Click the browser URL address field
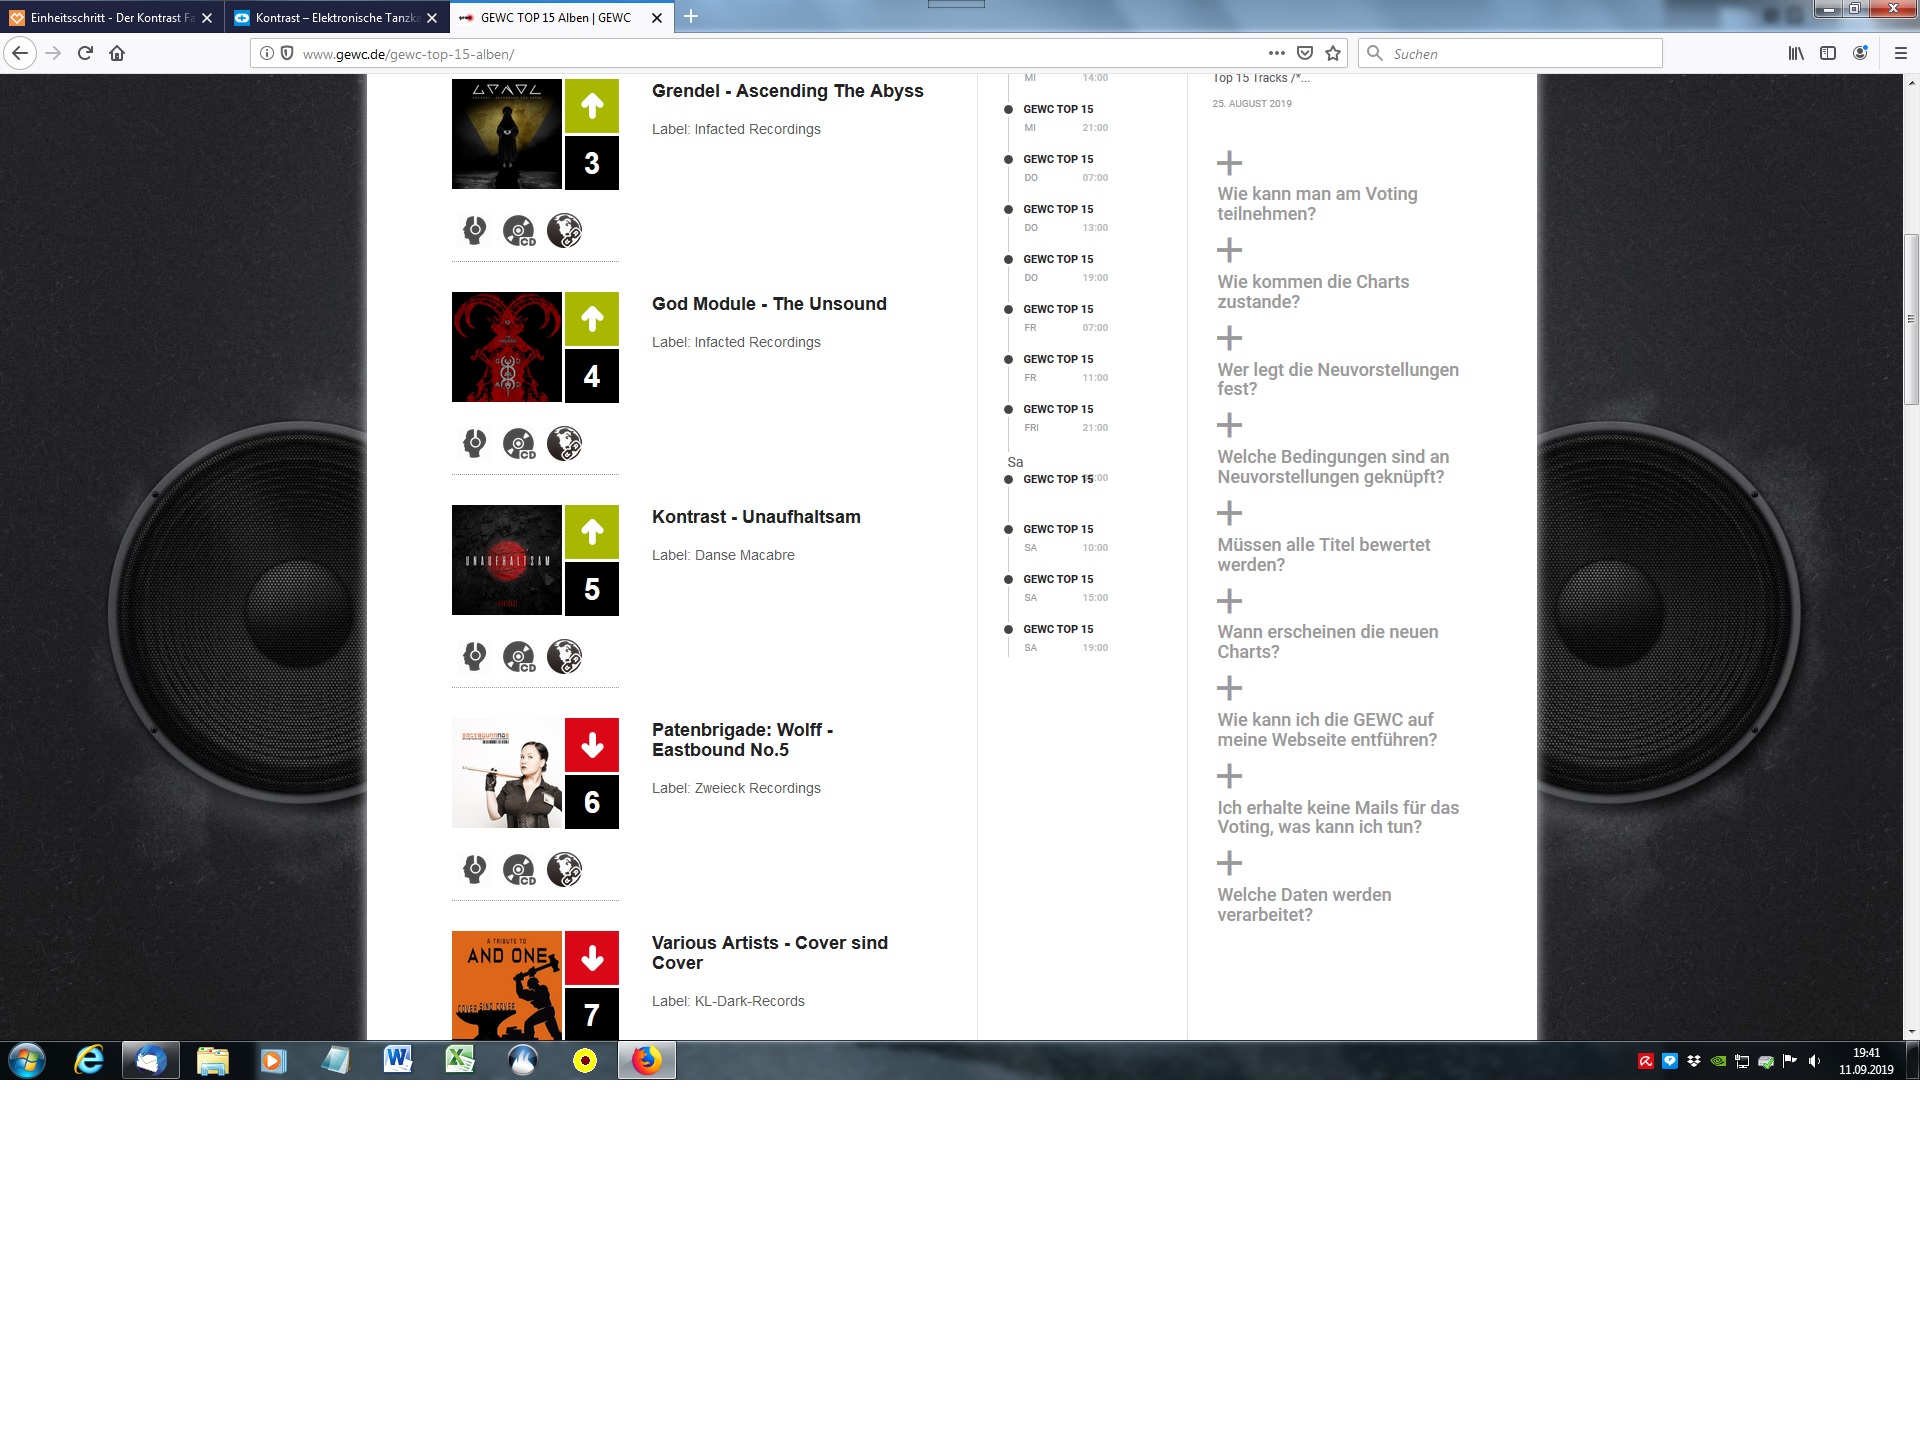Image resolution: width=1920 pixels, height=1440 pixels. tap(780, 54)
